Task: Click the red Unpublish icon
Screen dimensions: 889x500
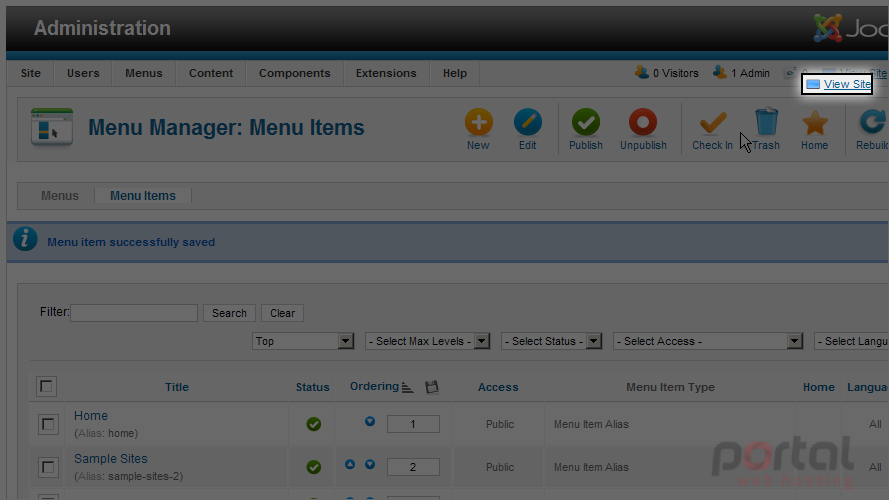Action: (643, 122)
